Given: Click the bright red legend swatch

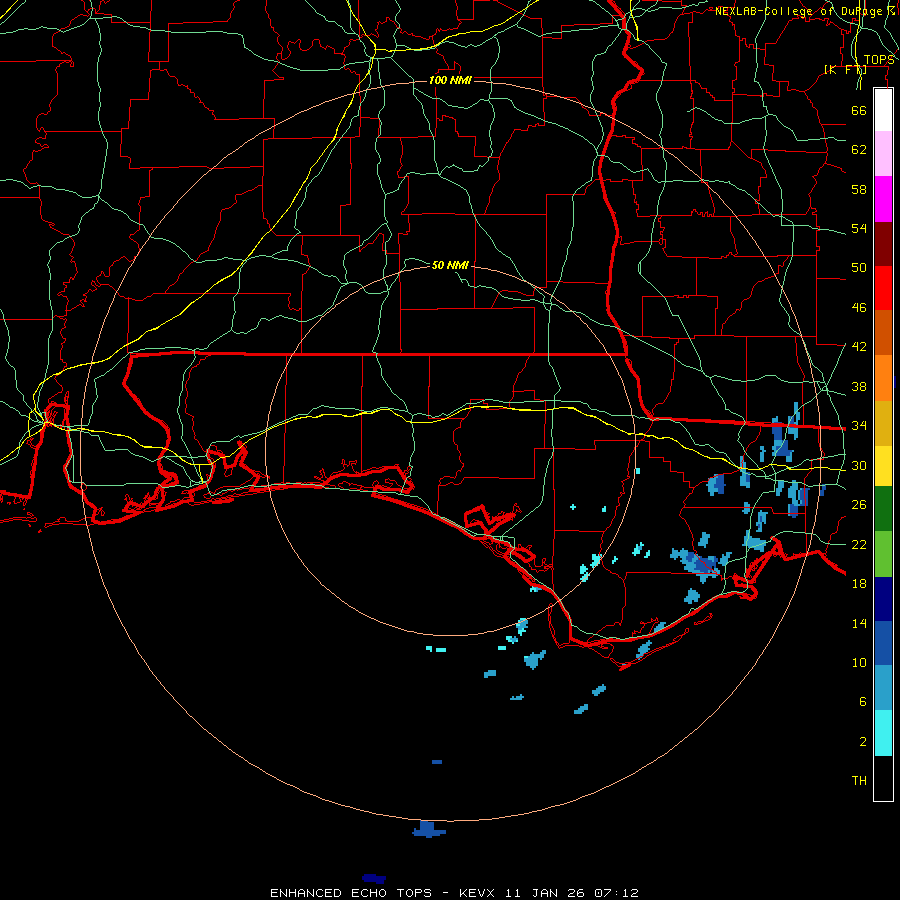Looking at the screenshot, I should click(883, 288).
